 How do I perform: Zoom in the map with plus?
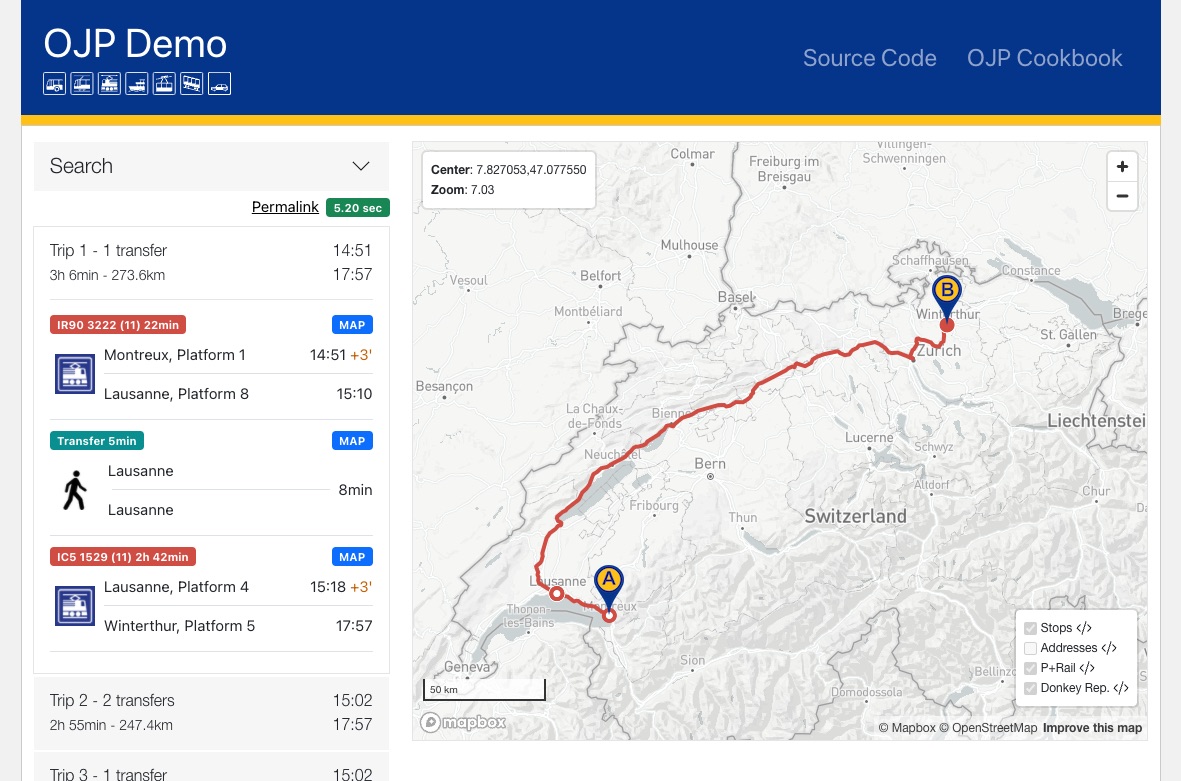[x=1122, y=166]
